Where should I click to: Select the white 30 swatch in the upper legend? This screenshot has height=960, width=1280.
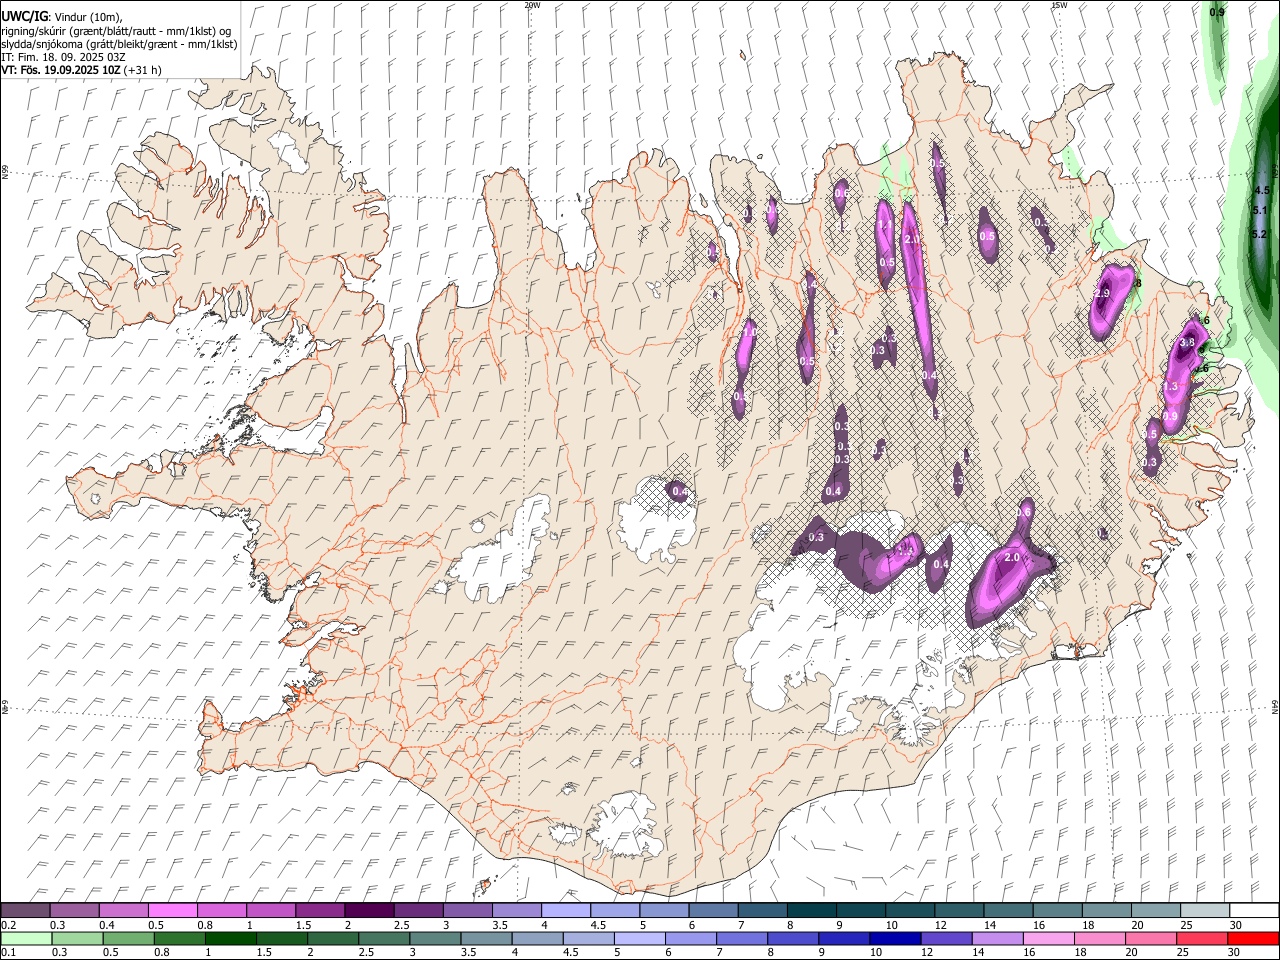pyautogui.click(x=1253, y=911)
